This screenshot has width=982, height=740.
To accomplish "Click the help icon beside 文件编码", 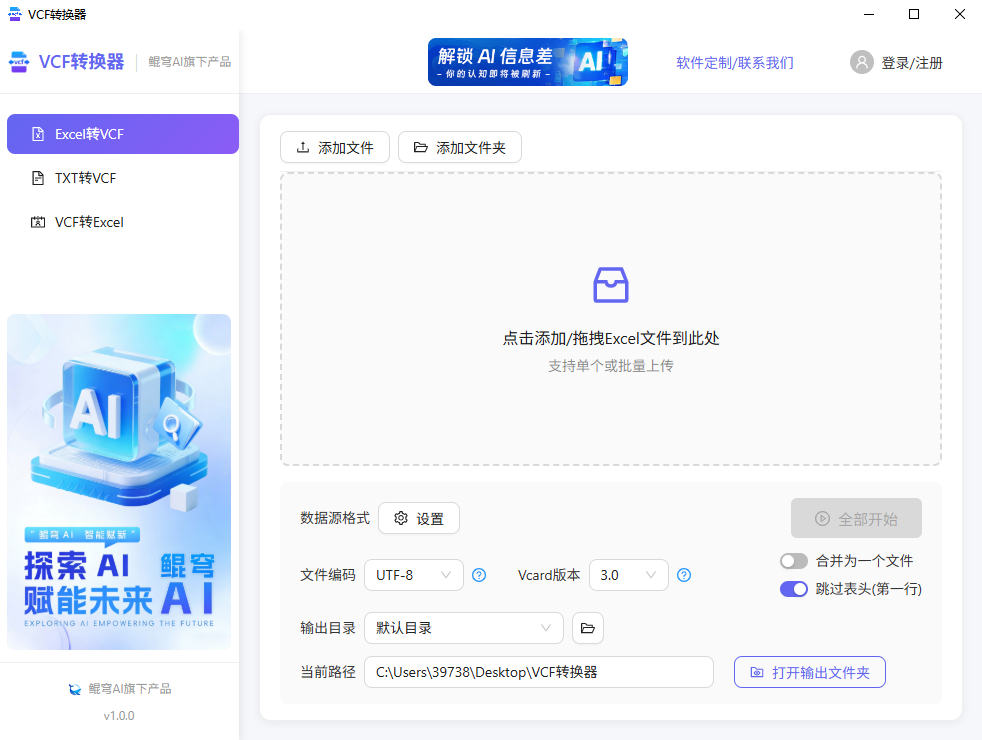I will tap(479, 575).
